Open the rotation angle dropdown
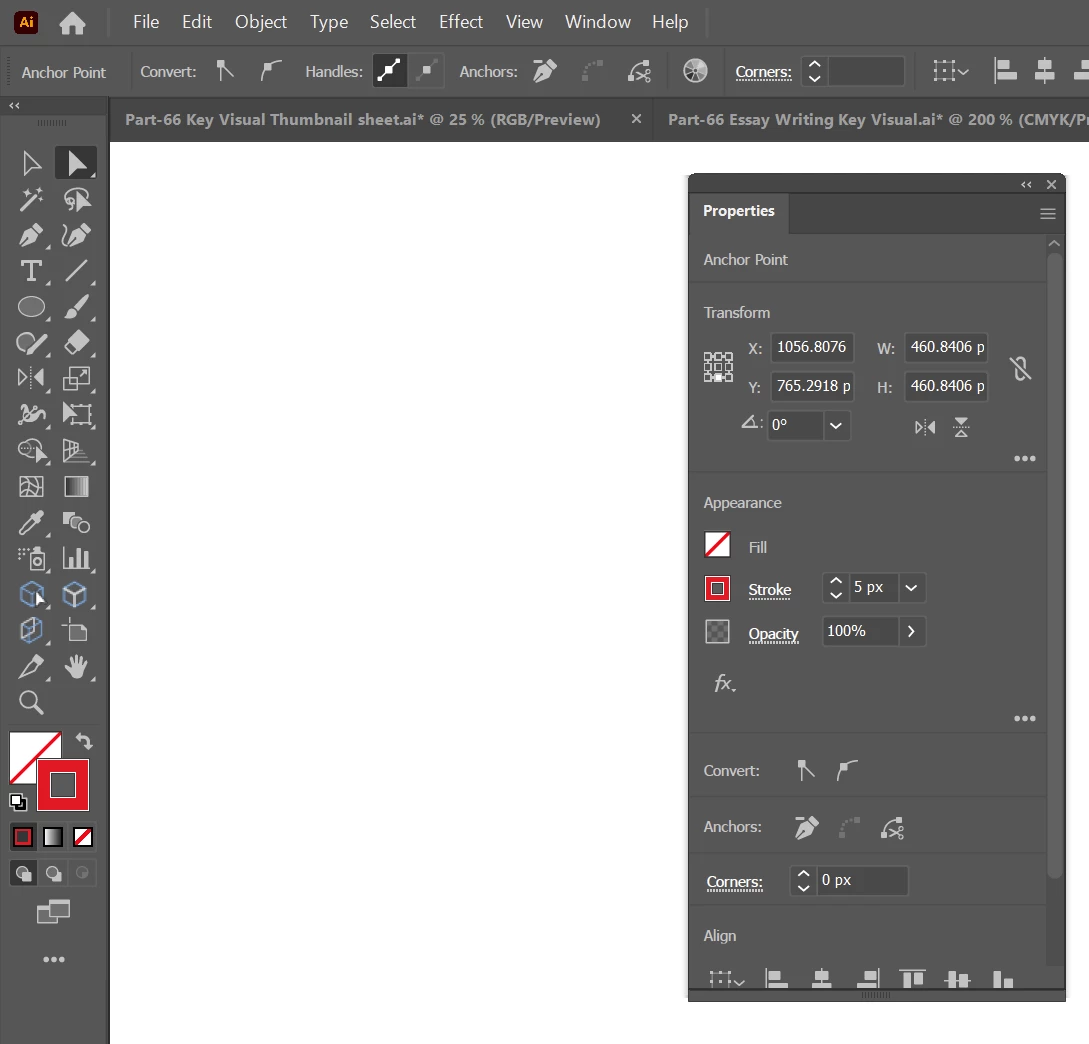 point(836,425)
